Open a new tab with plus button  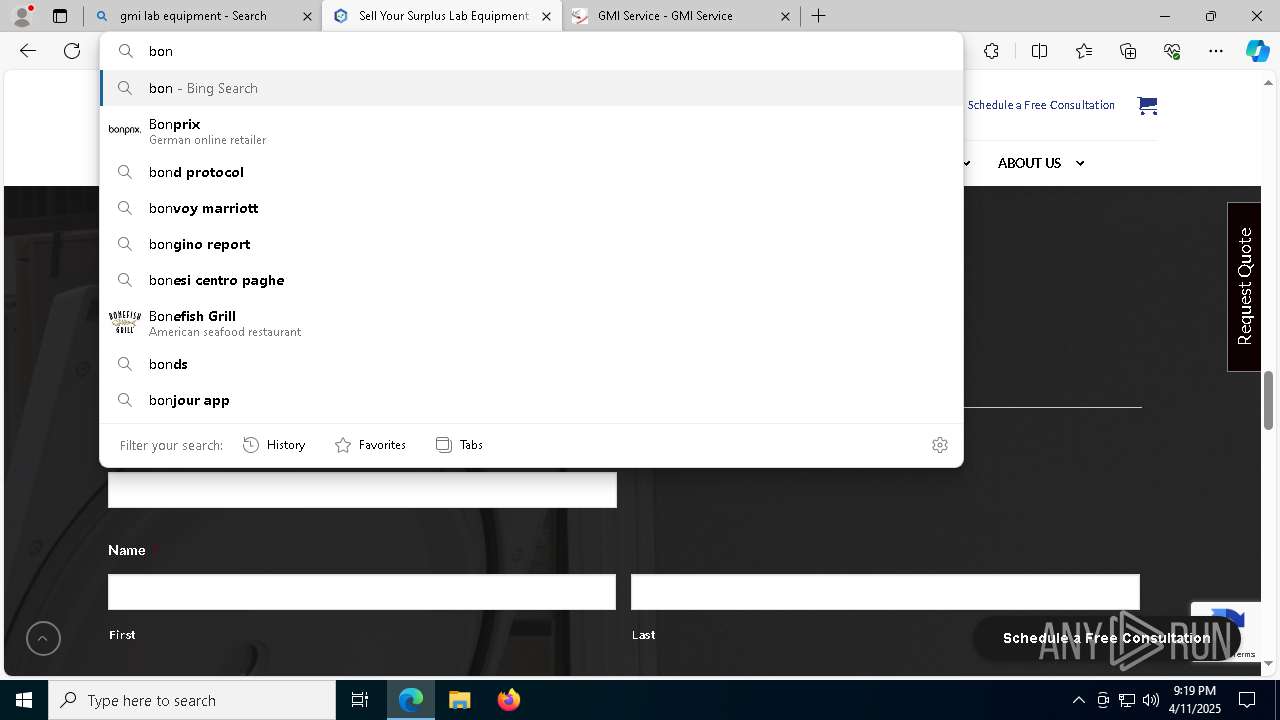coord(818,16)
